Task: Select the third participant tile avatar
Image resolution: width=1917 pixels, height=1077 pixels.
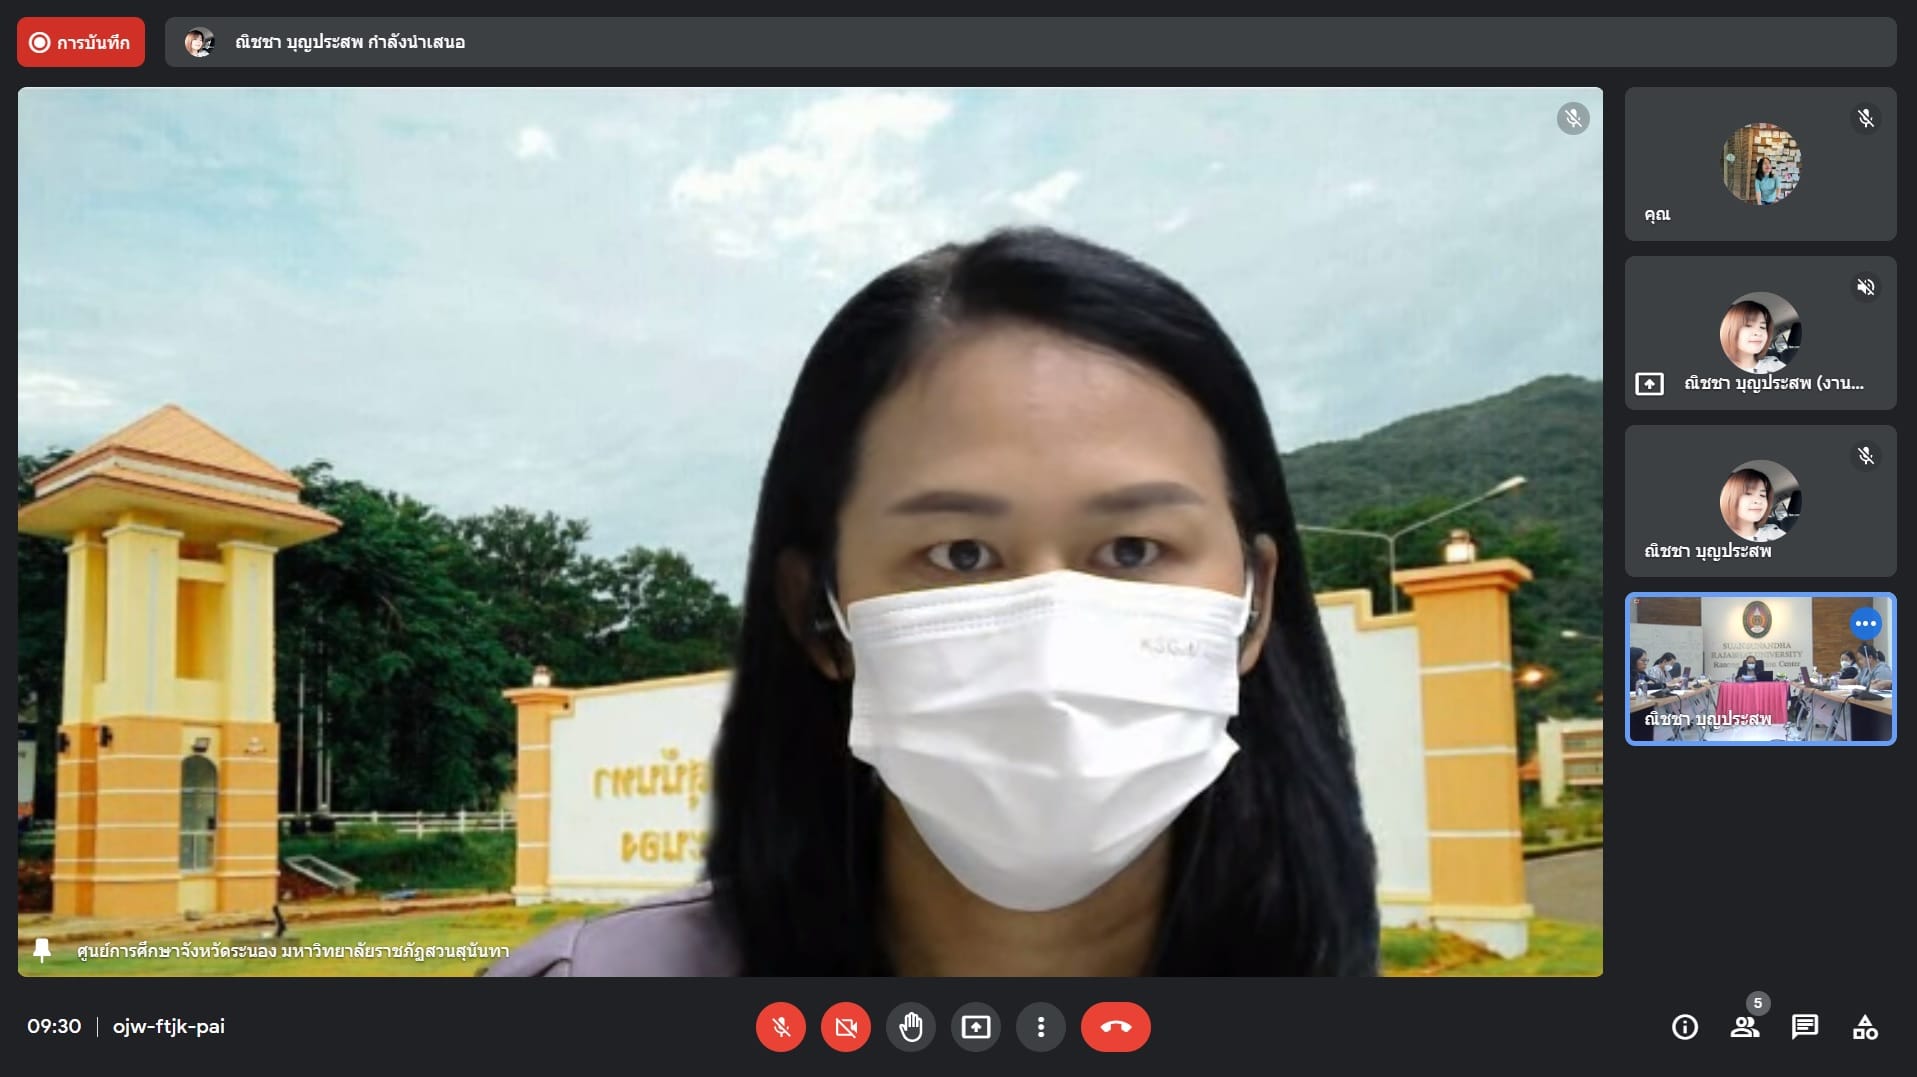Action: 1761,501
